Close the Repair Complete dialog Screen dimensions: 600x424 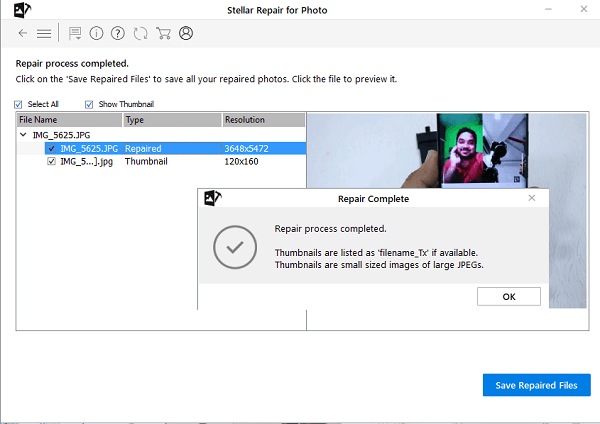pyautogui.click(x=532, y=198)
